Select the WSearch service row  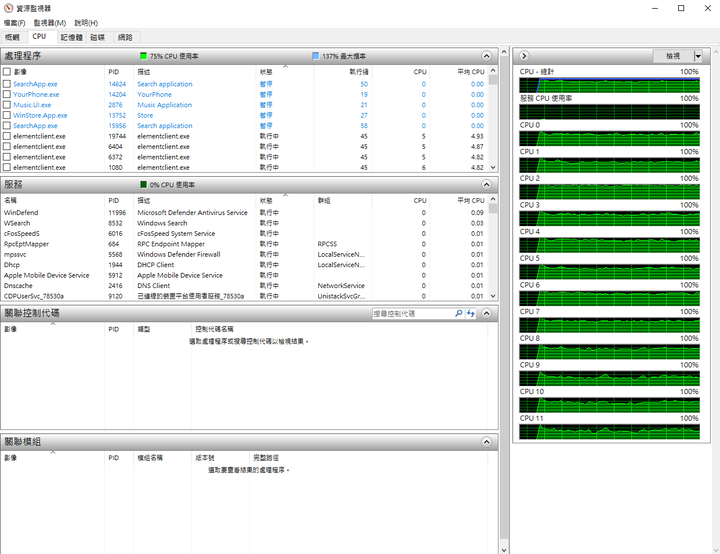click(x=244, y=223)
